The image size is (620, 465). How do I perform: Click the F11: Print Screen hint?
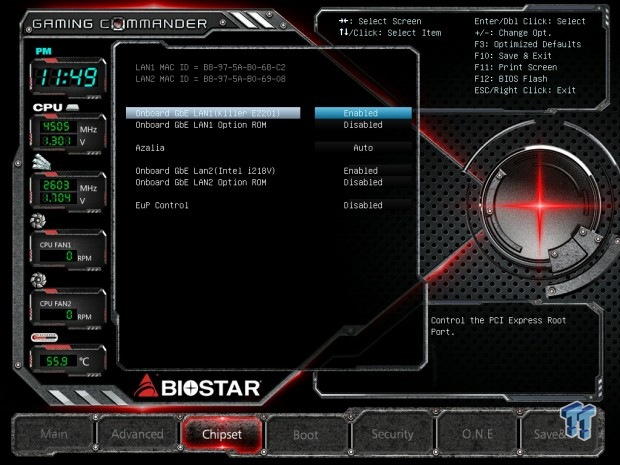pos(516,67)
